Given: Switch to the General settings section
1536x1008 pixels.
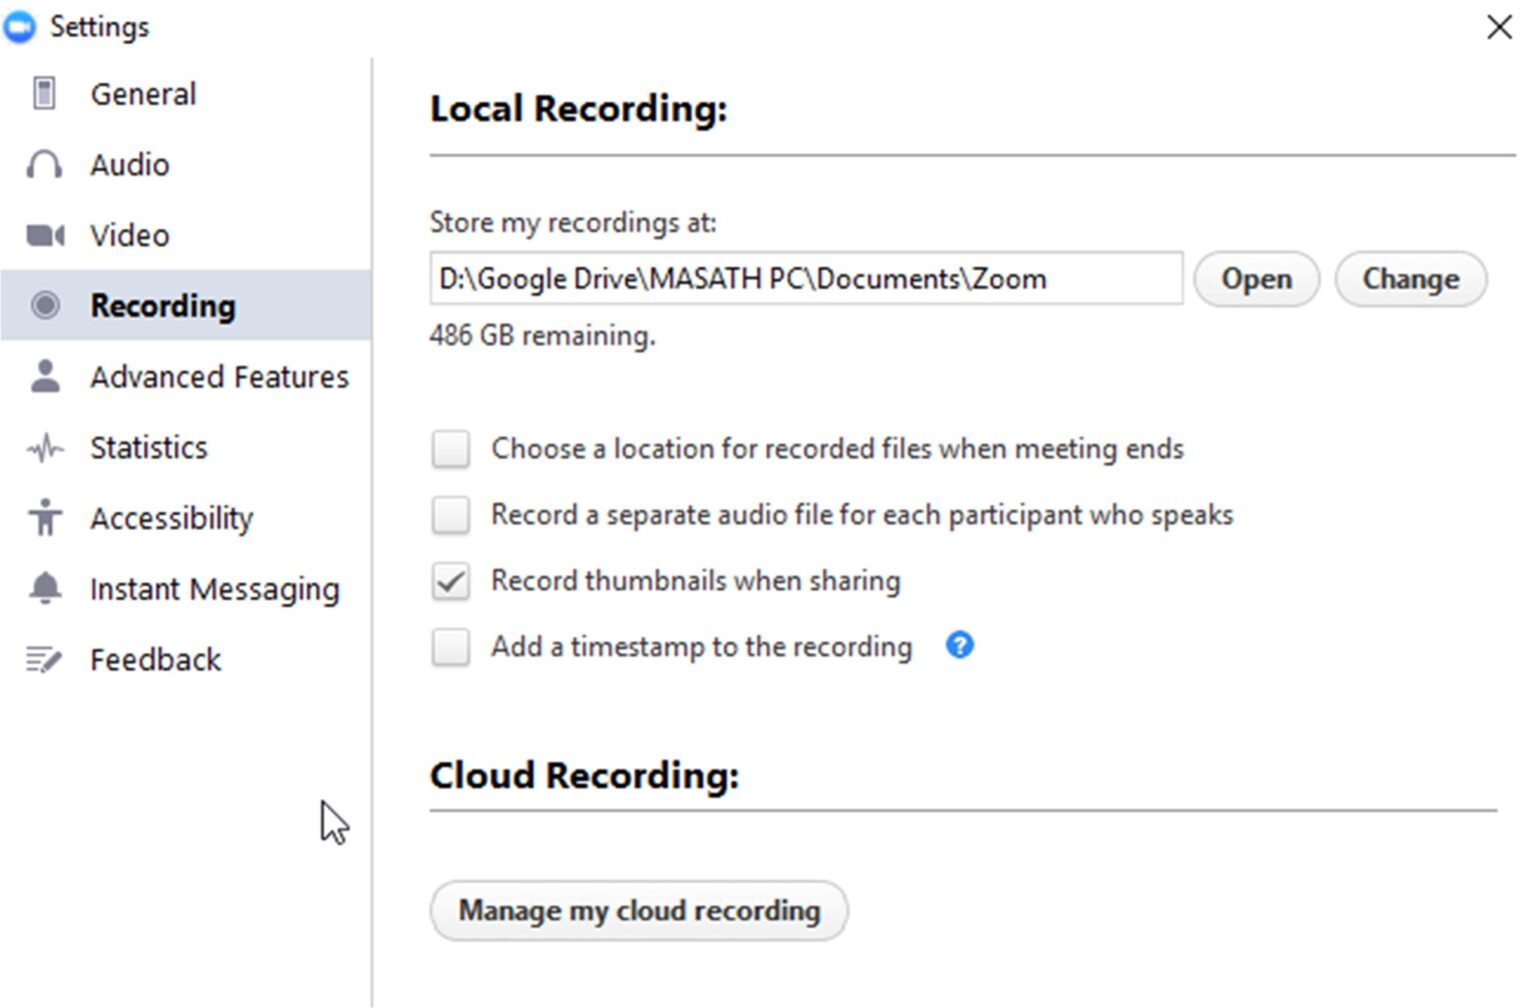Looking at the screenshot, I should coord(143,92).
